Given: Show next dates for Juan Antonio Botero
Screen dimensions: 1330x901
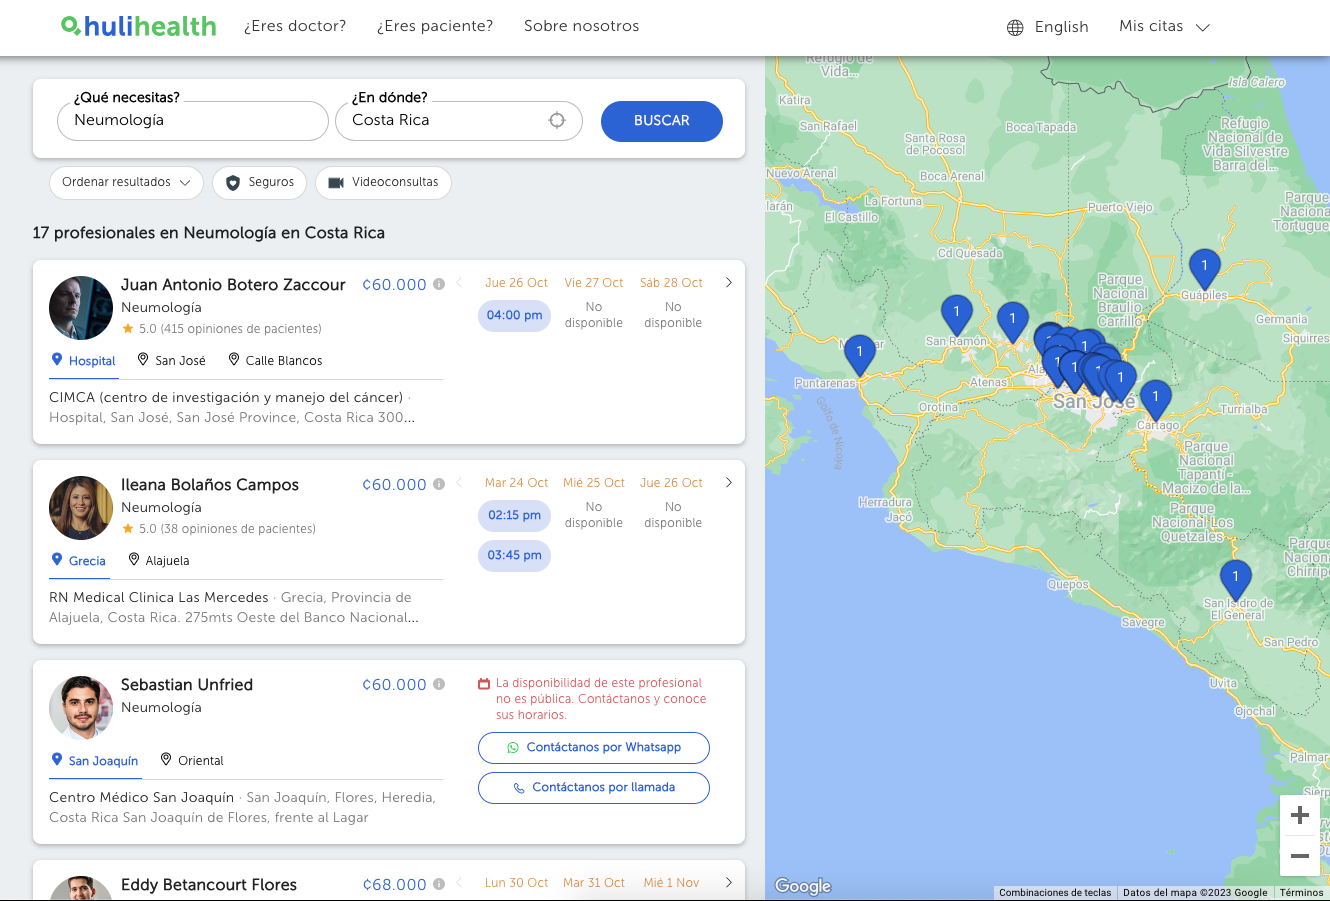Looking at the screenshot, I should (729, 282).
